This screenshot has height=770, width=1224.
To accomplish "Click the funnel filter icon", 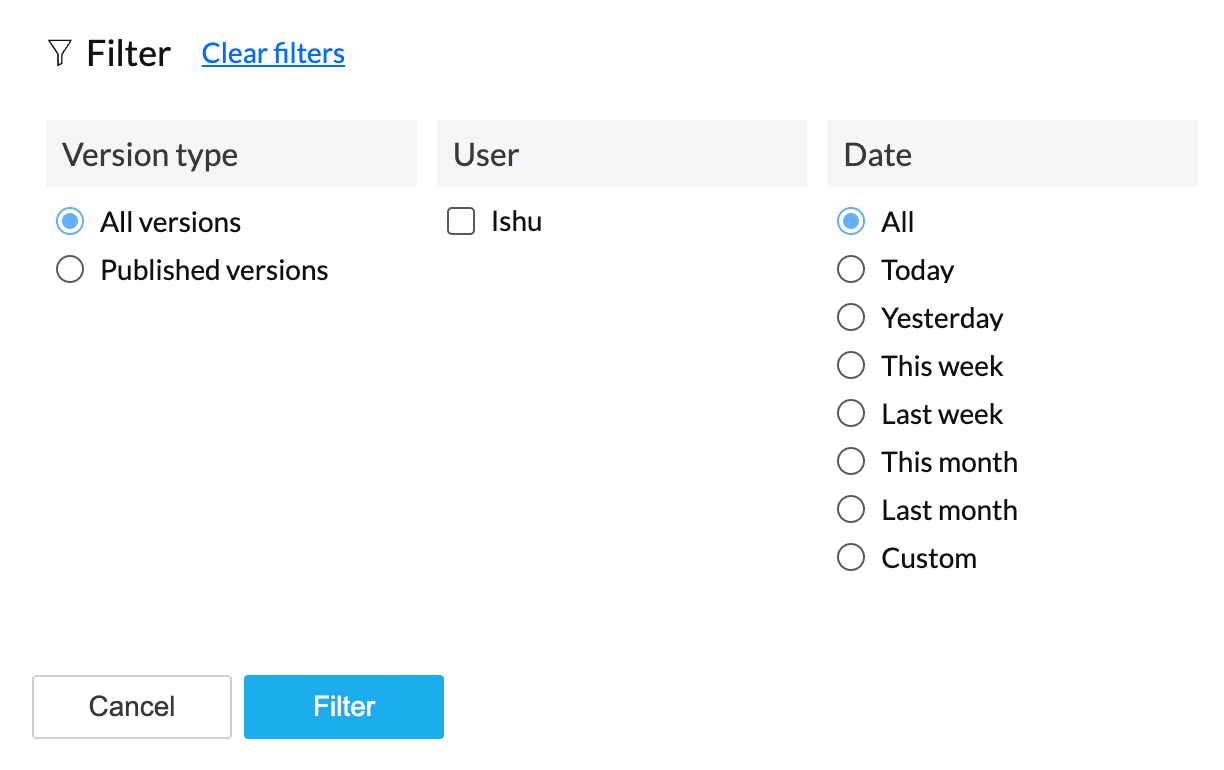I will coord(59,53).
